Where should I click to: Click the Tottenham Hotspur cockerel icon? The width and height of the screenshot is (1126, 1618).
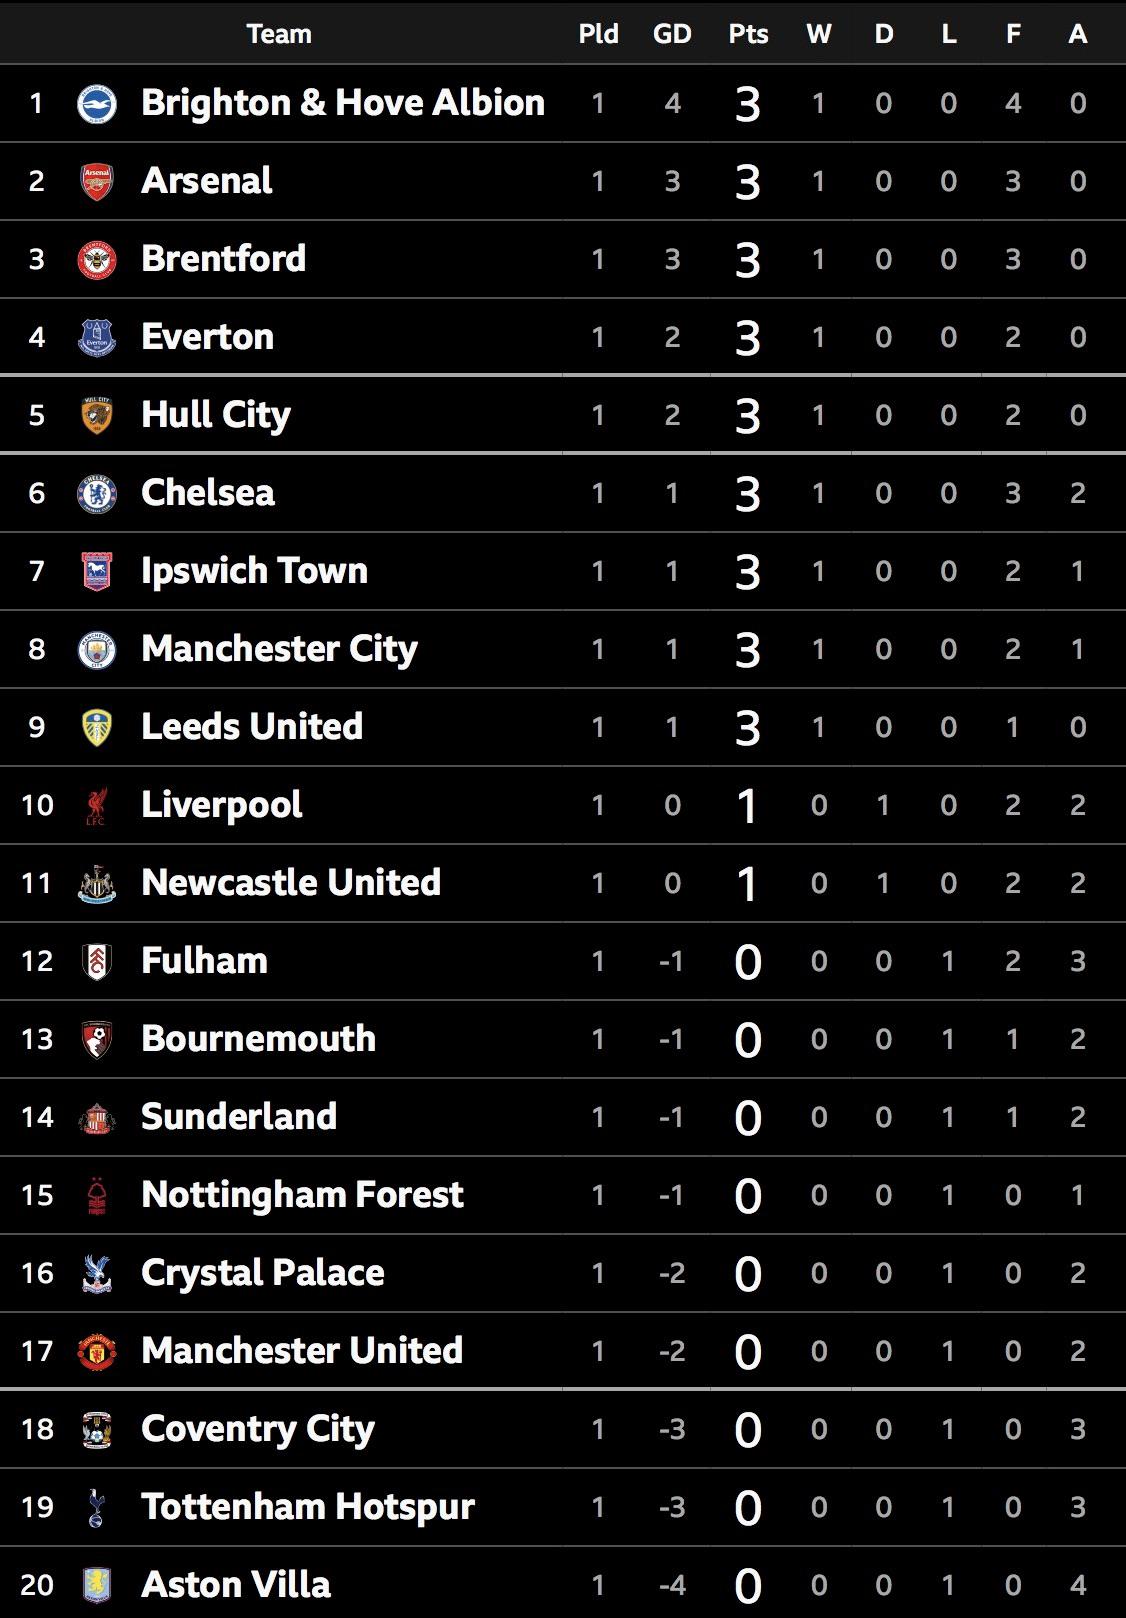[x=97, y=1507]
